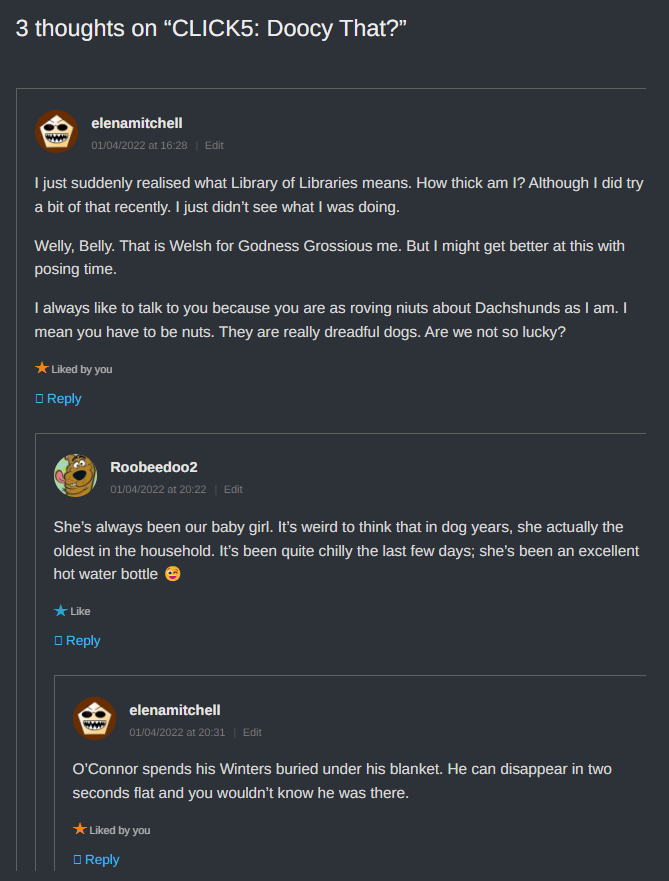
Task: Open elenamitchell's name on the nested reply
Action: [x=175, y=710]
